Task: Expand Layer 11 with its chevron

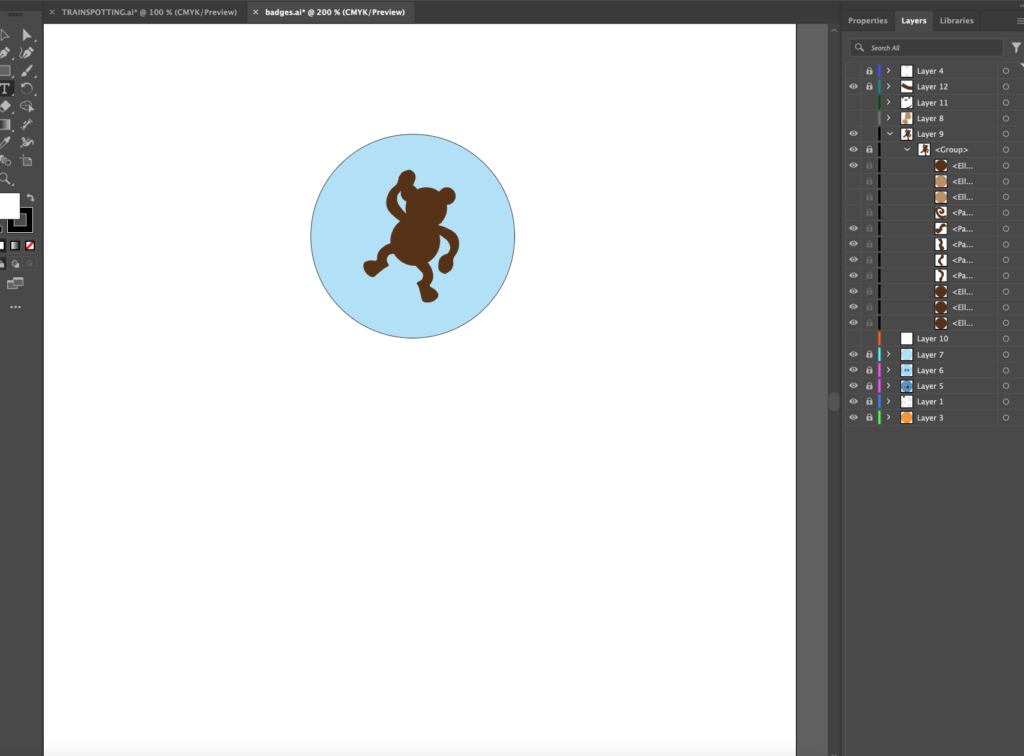Action: coord(889,102)
